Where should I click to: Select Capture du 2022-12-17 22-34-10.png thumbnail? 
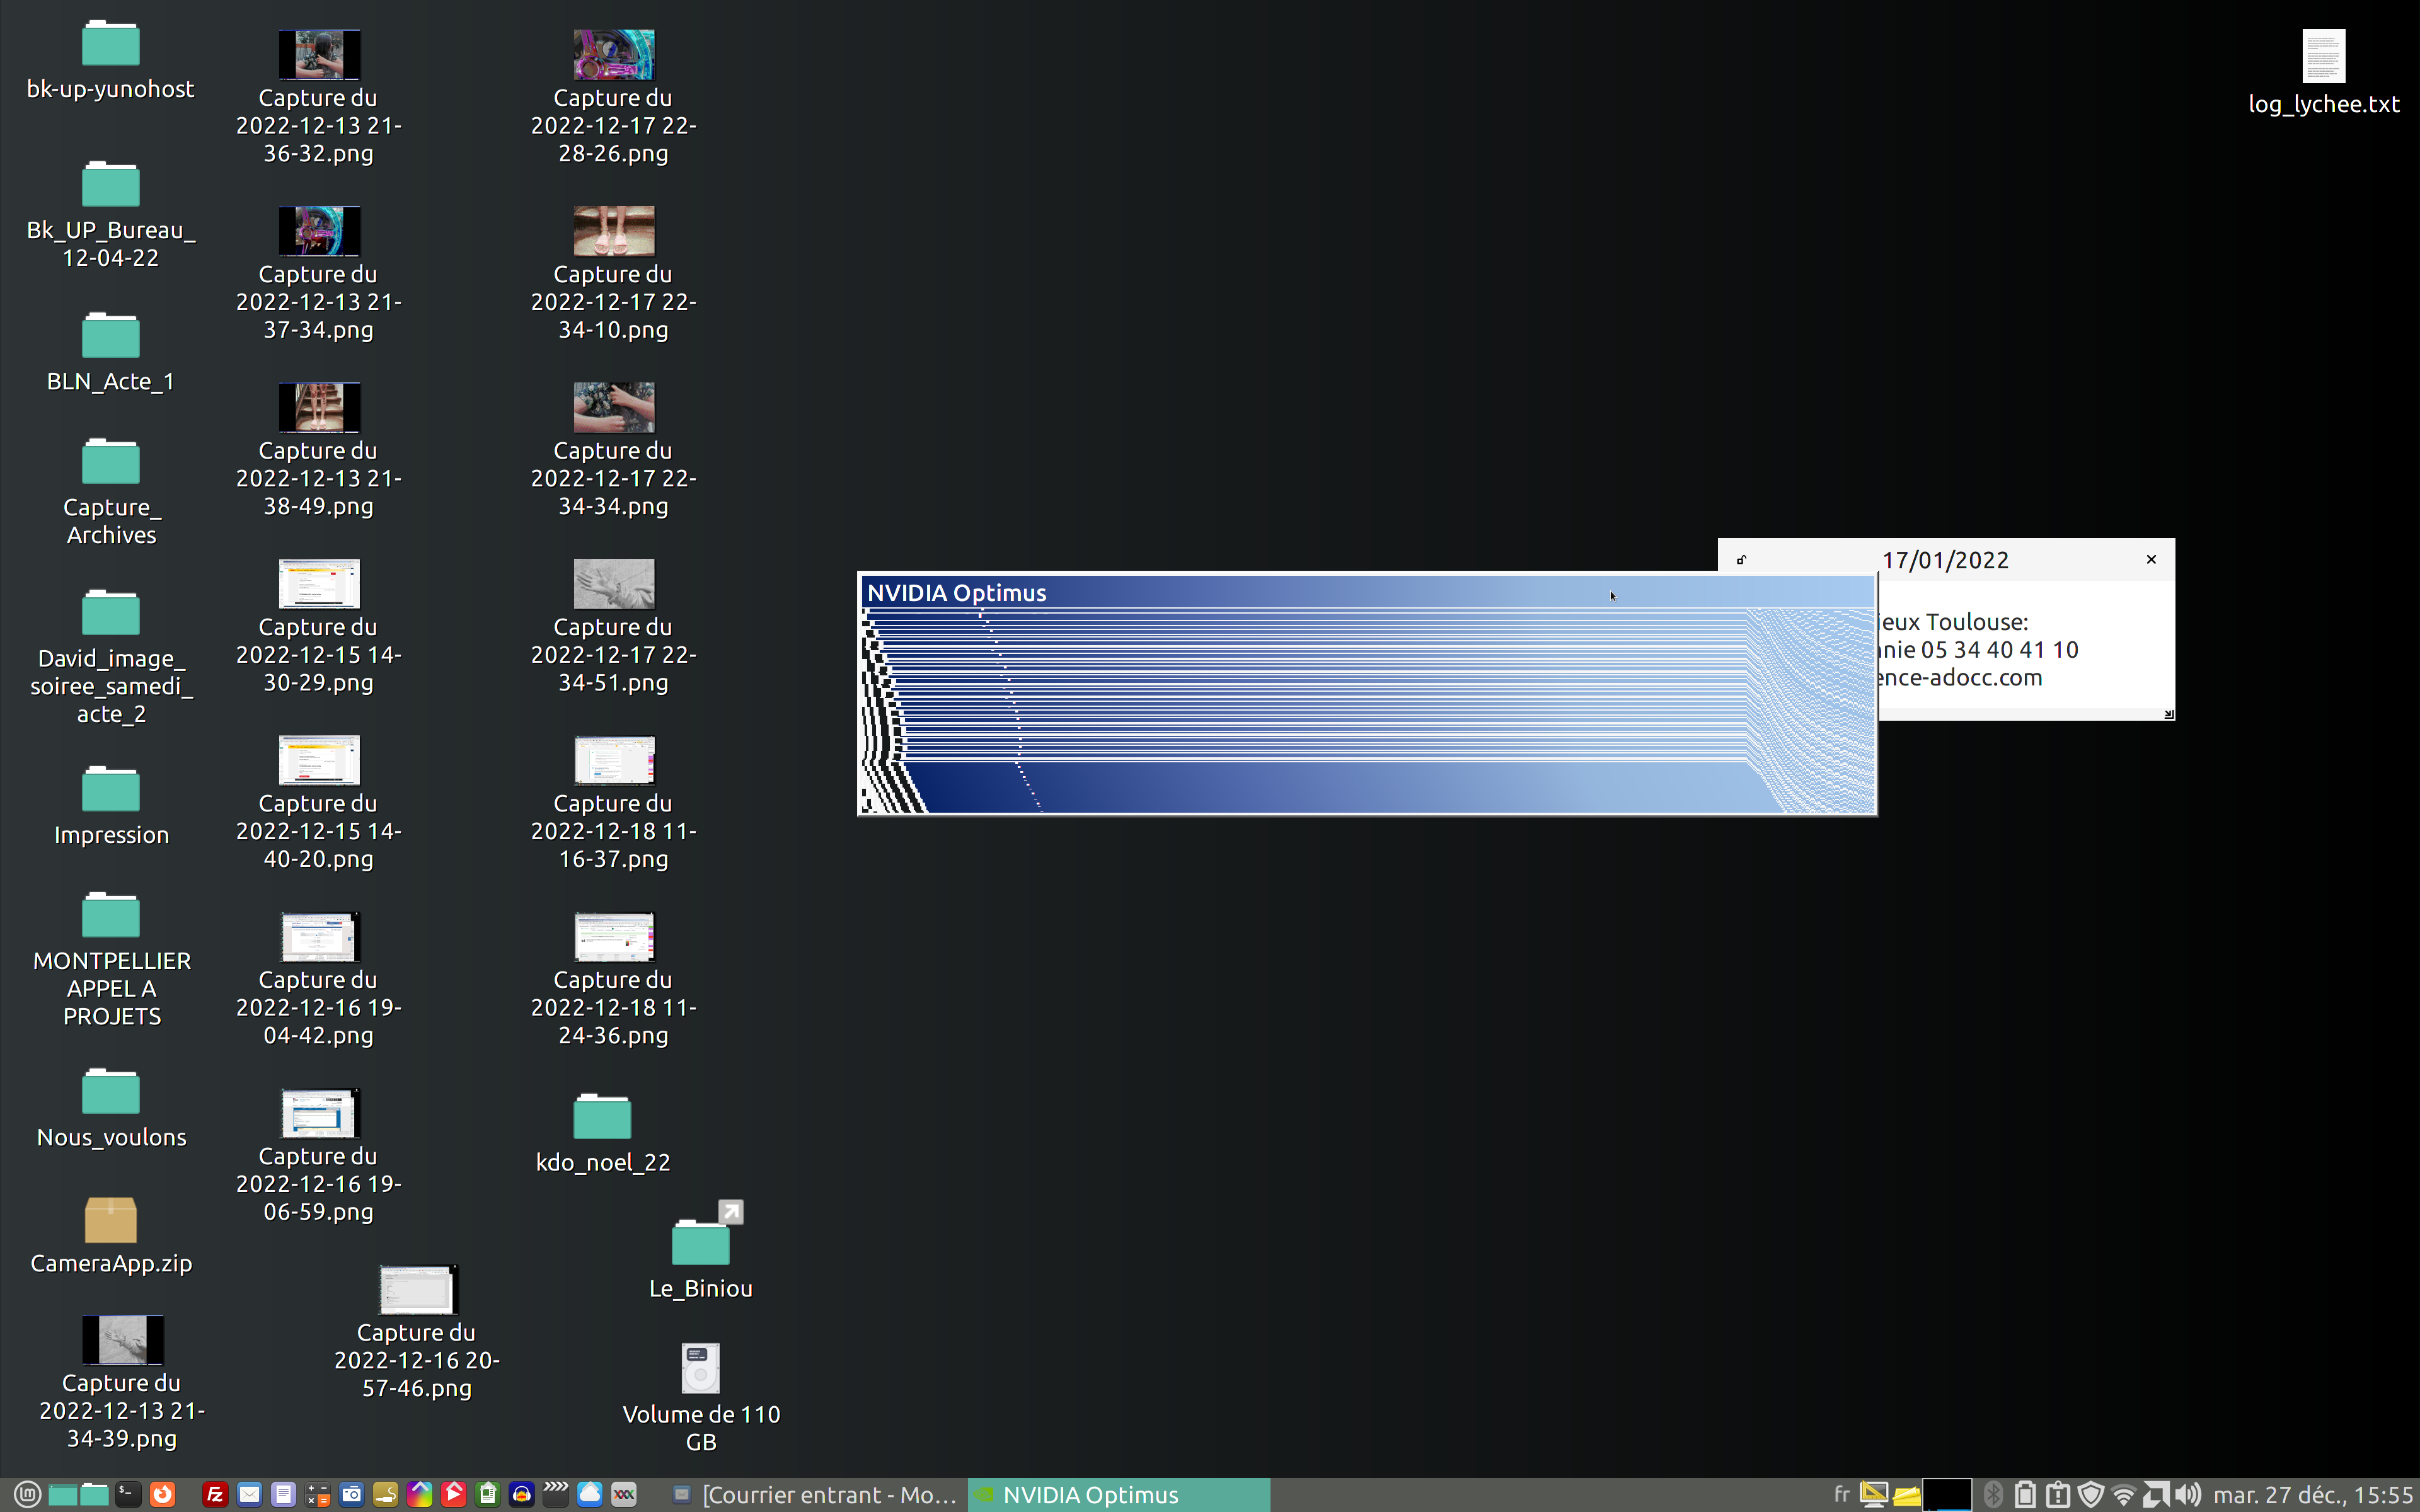click(613, 231)
